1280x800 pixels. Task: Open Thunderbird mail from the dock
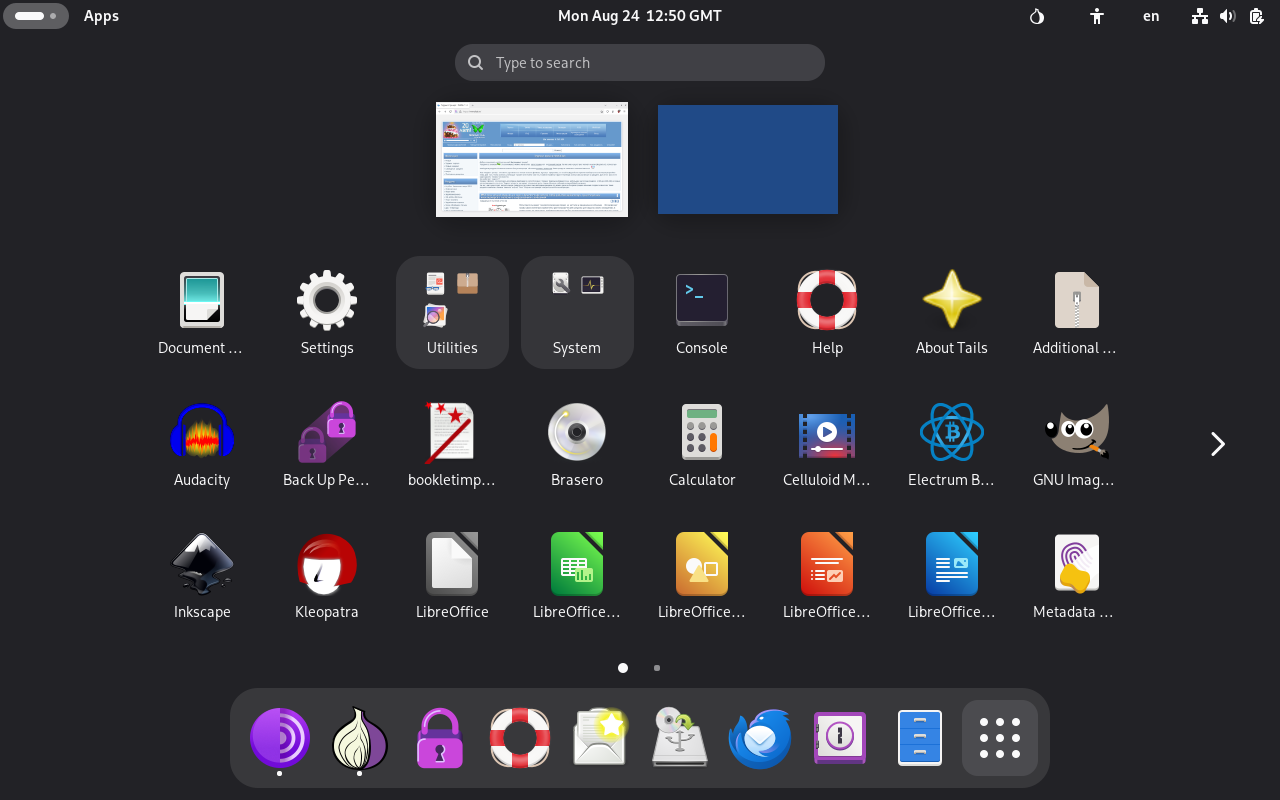point(760,738)
